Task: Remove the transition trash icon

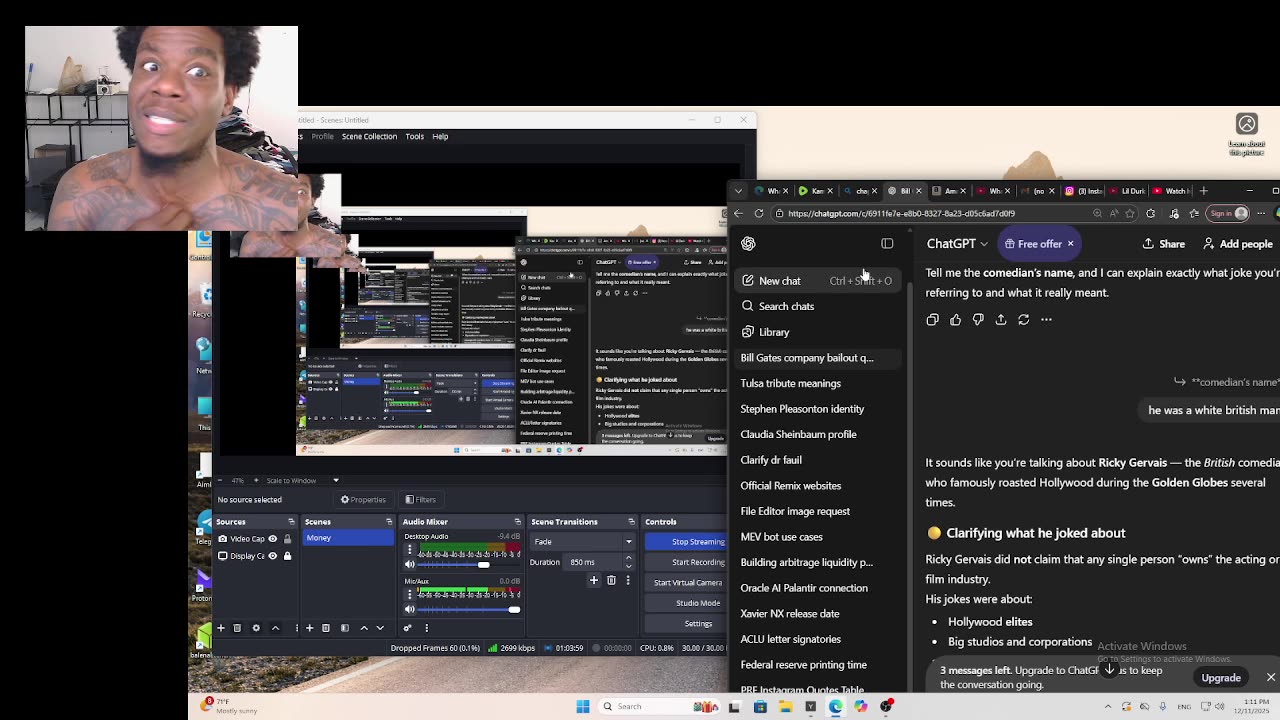Action: click(x=611, y=580)
